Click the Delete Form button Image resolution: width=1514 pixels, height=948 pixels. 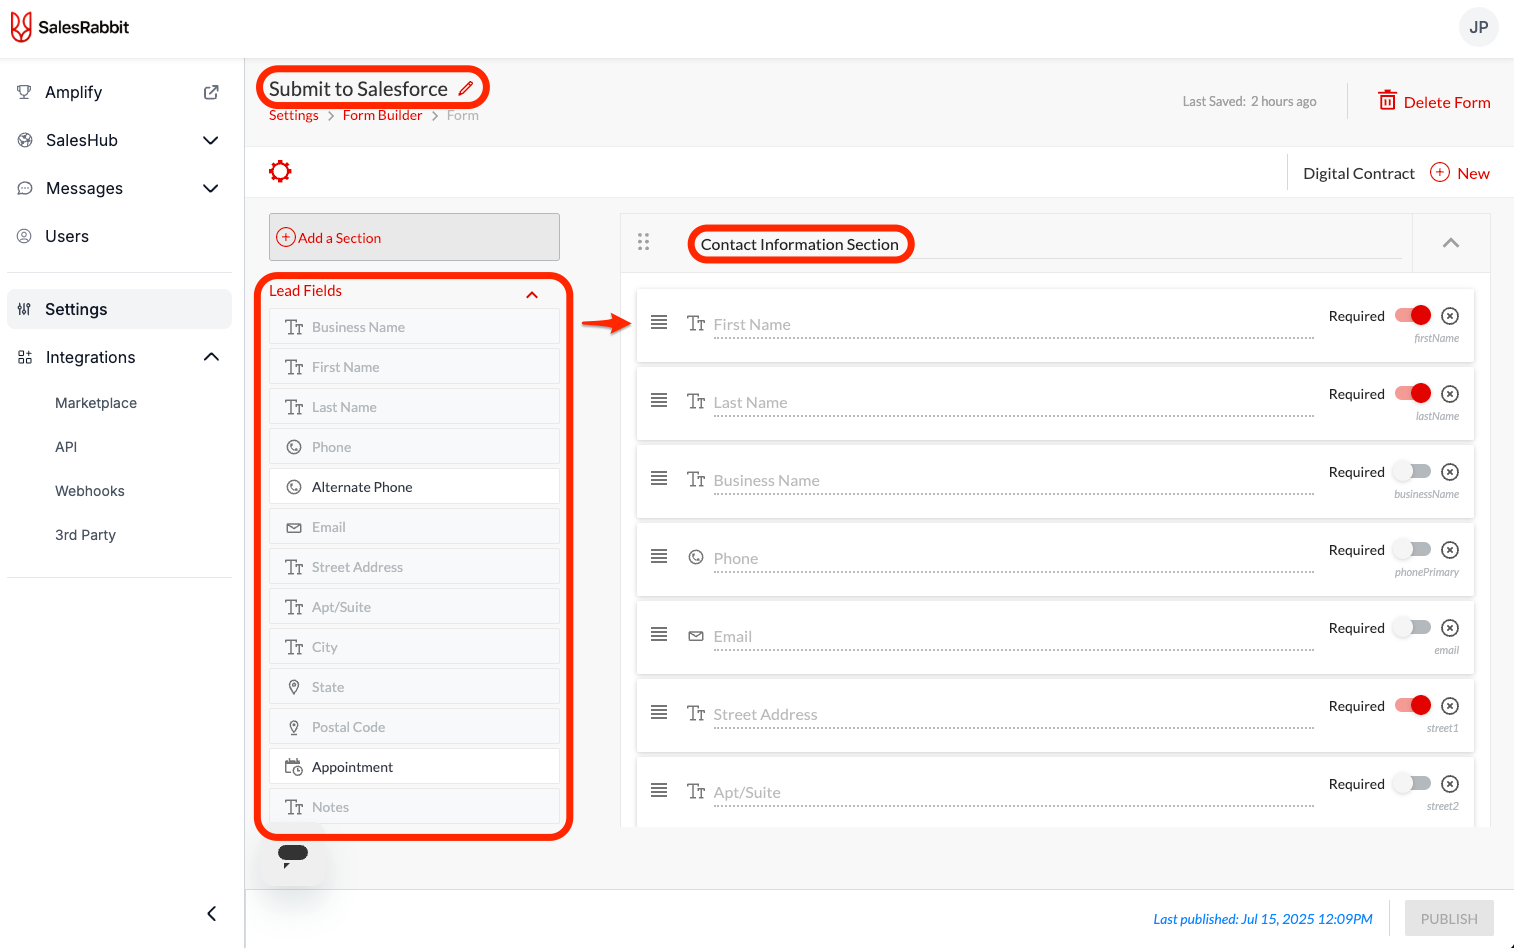(1434, 101)
